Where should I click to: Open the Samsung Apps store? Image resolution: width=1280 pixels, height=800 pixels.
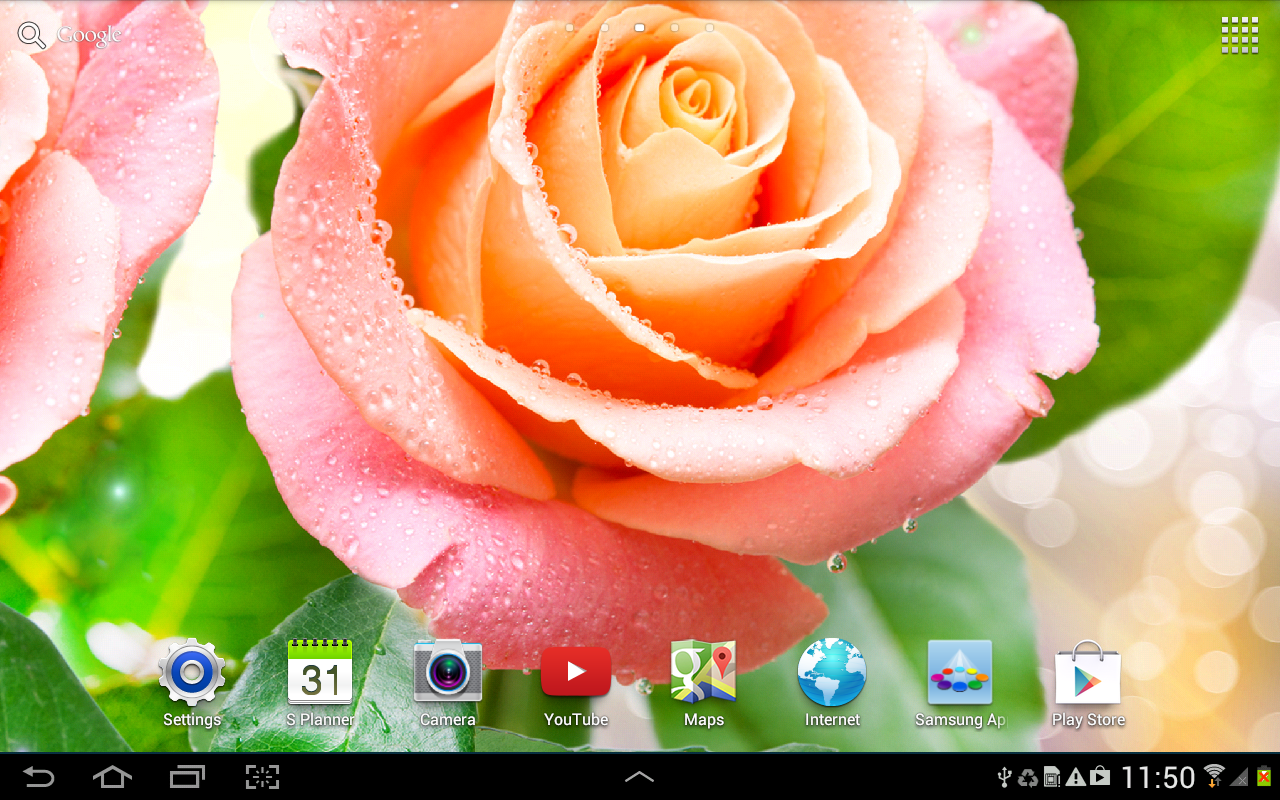960,682
